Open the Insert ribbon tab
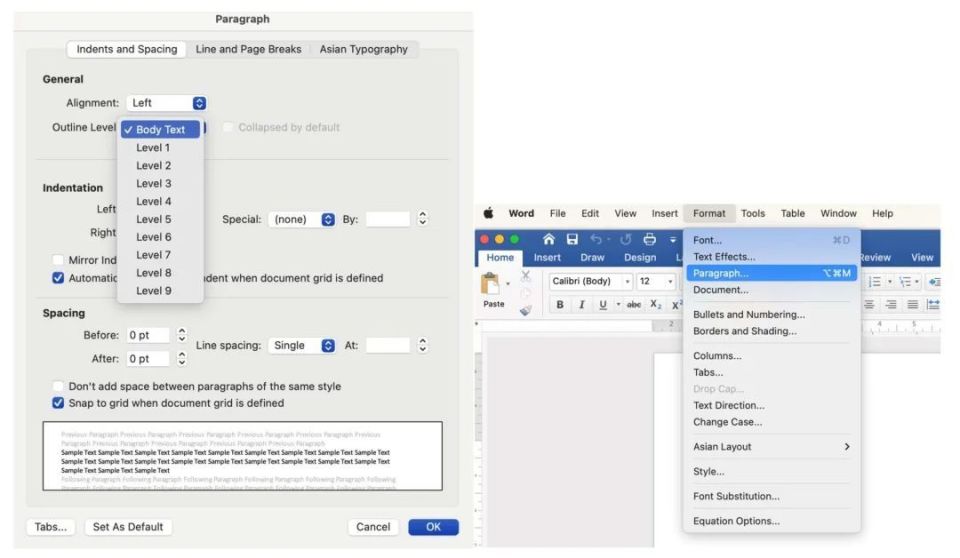The image size is (960, 558). tap(547, 257)
